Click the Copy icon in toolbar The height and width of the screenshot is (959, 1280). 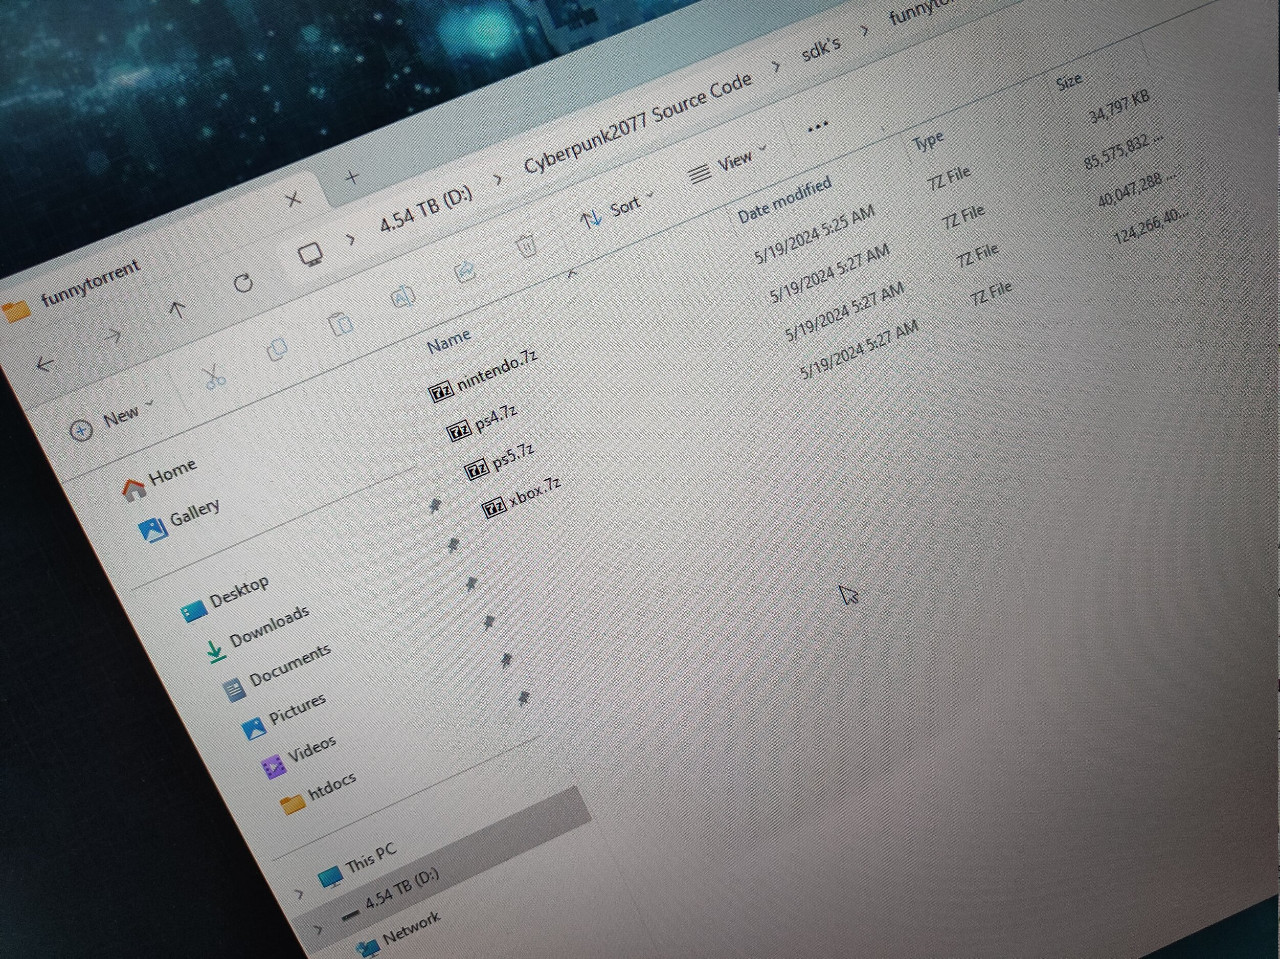[x=277, y=349]
